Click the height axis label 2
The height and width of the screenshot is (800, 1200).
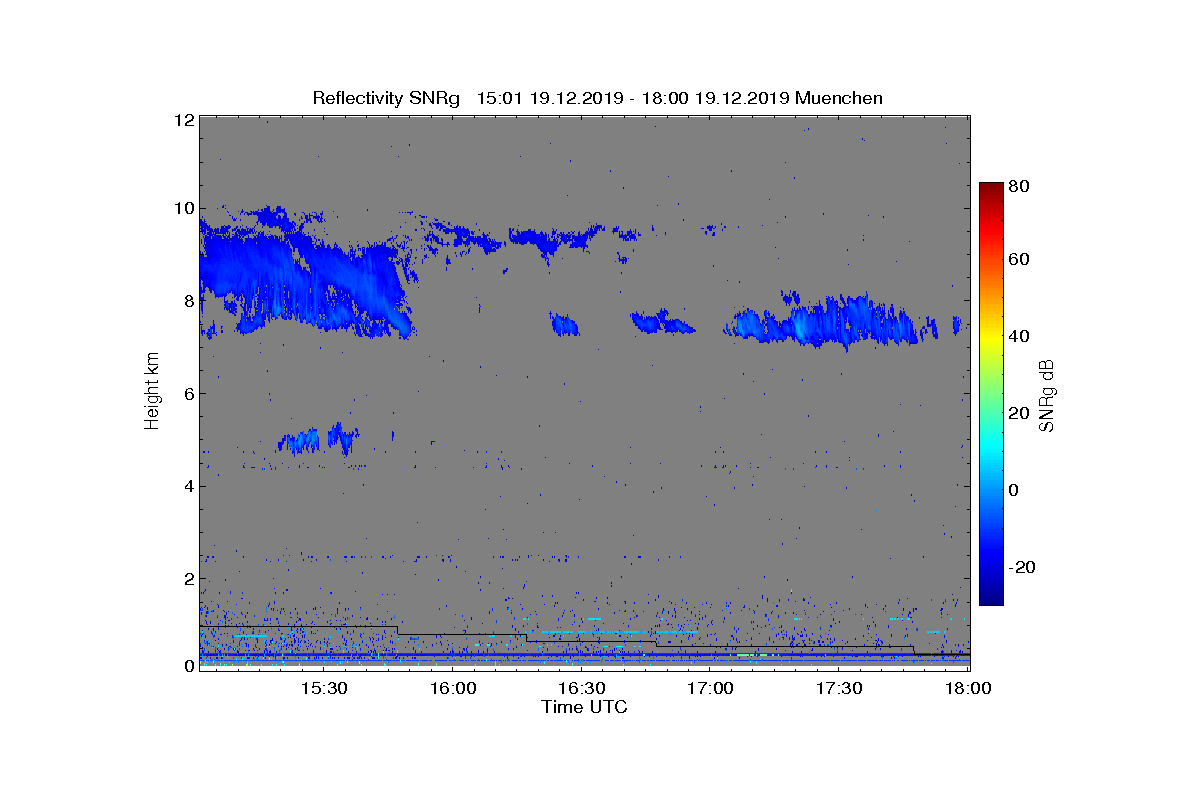point(187,578)
